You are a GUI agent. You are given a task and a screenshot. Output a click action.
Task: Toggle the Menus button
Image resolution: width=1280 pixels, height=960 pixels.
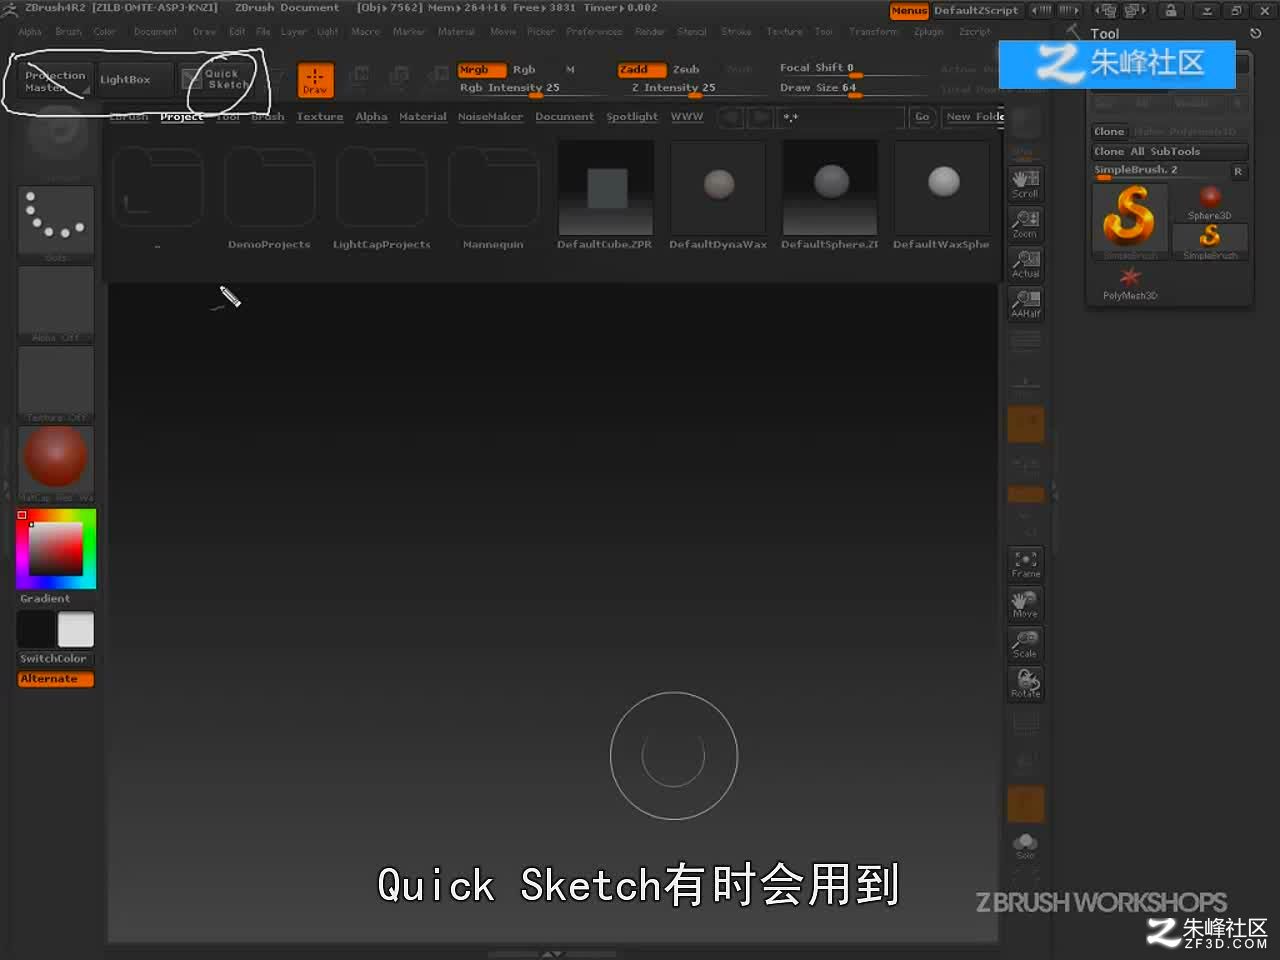[909, 11]
